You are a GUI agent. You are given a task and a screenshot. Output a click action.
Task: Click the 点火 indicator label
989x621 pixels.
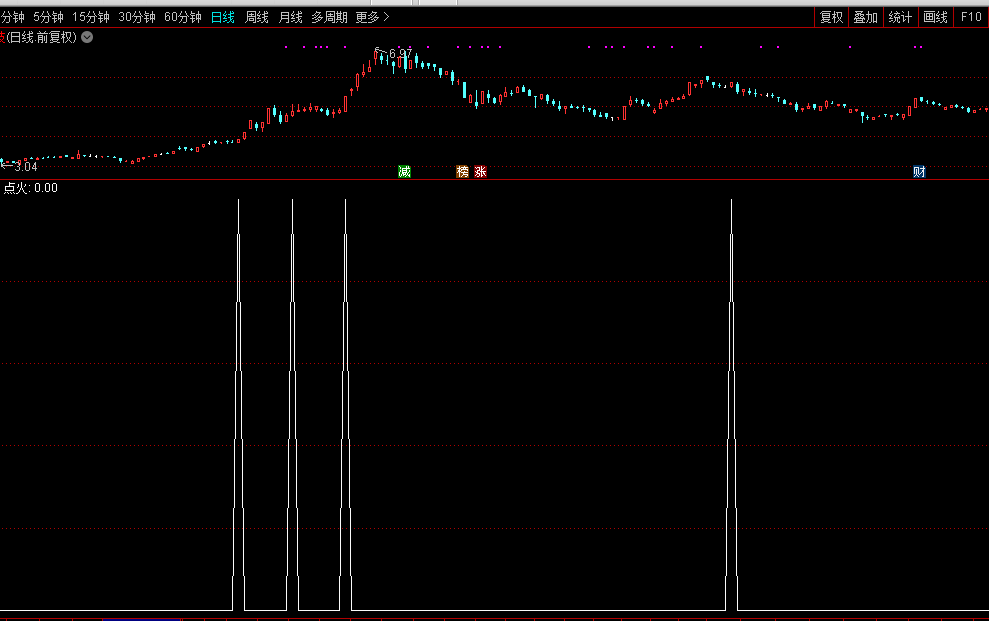coord(17,188)
